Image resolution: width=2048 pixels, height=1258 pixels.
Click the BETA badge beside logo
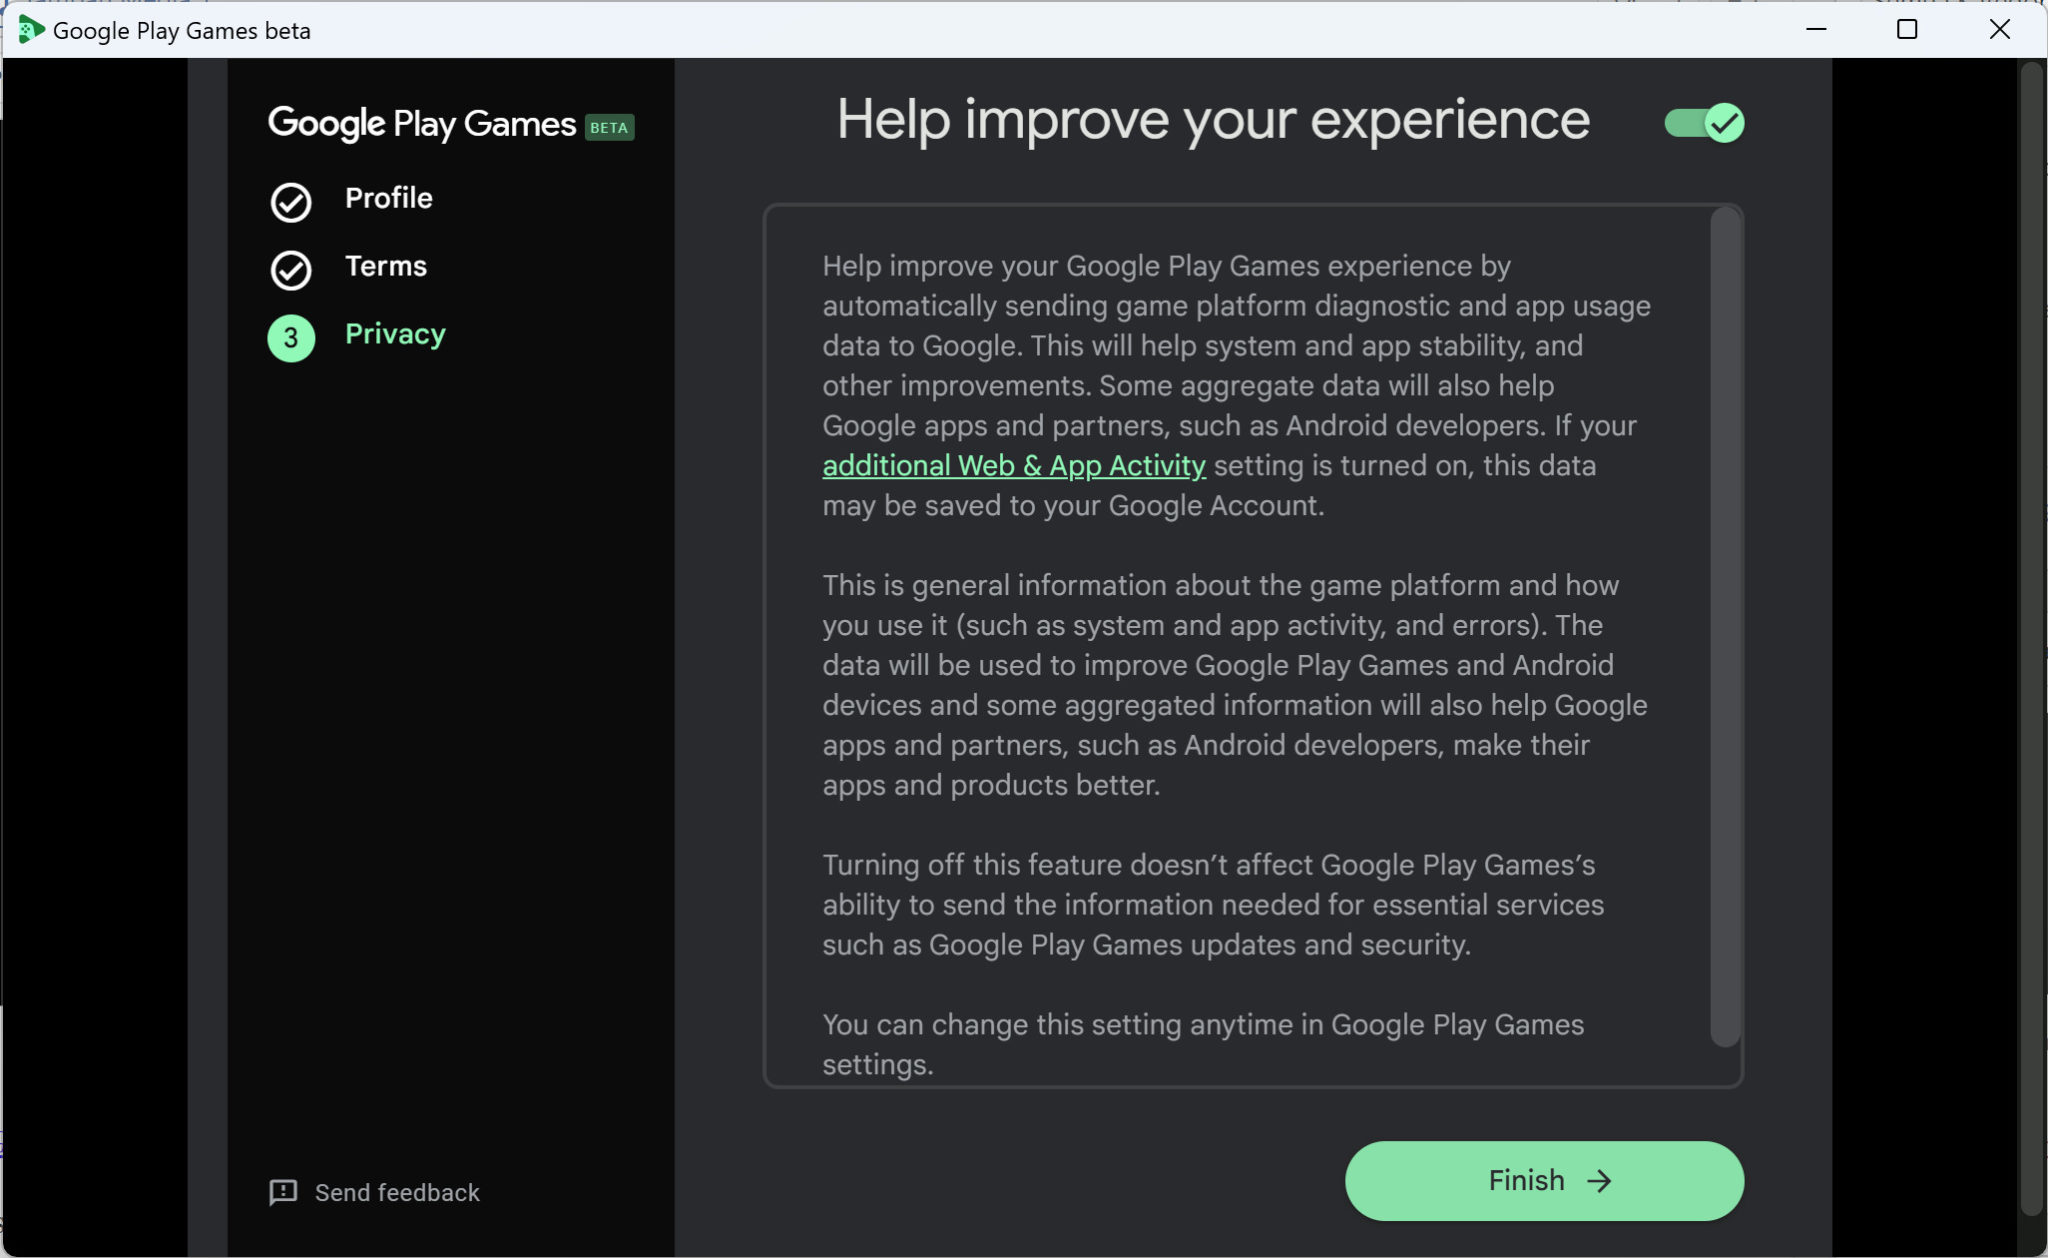[x=609, y=127]
